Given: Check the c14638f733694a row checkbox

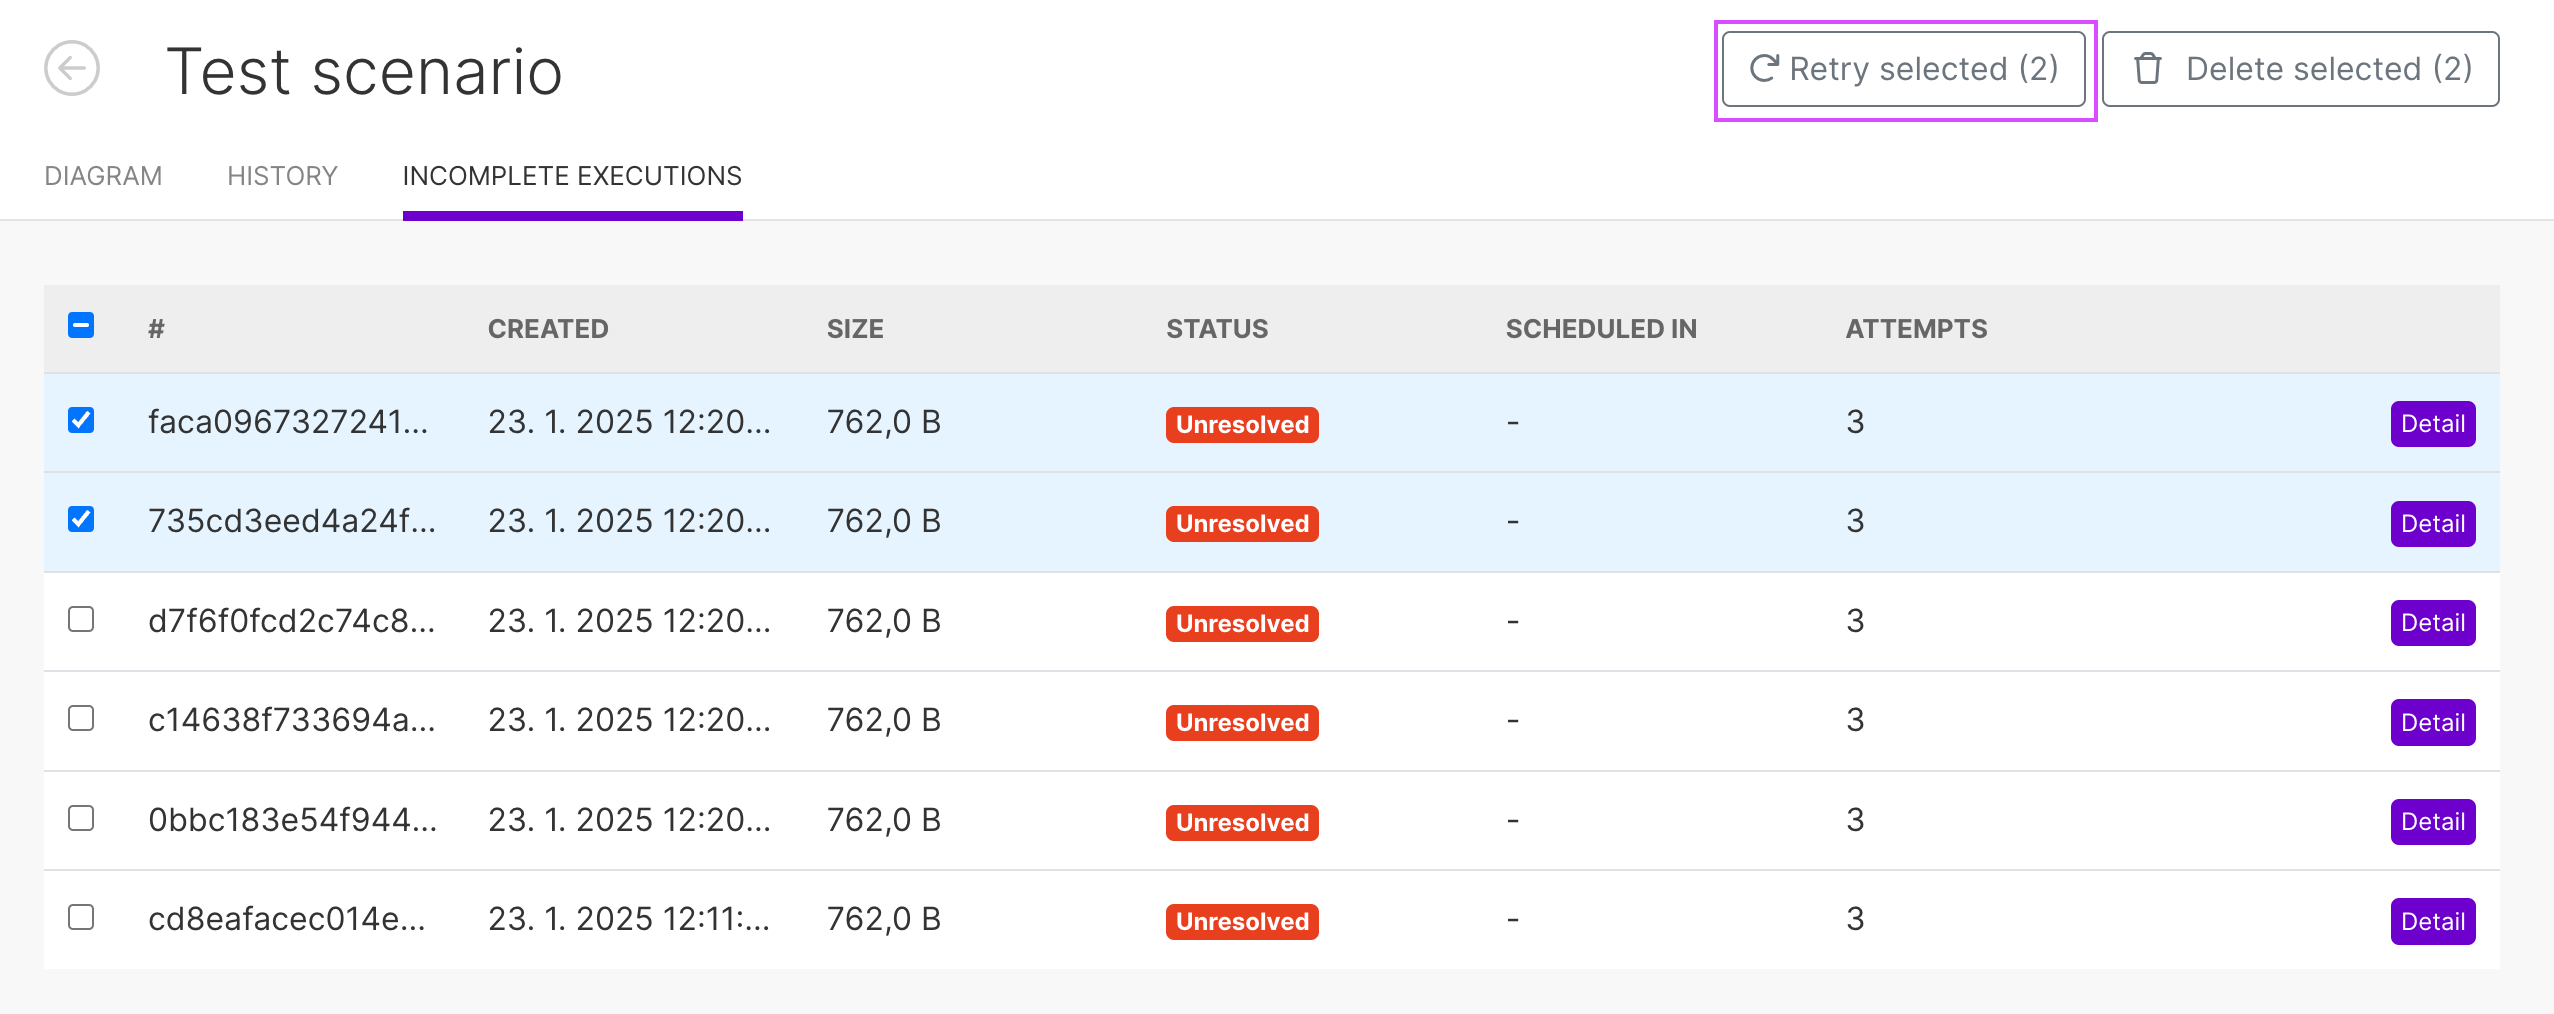Looking at the screenshot, I should coord(81,718).
